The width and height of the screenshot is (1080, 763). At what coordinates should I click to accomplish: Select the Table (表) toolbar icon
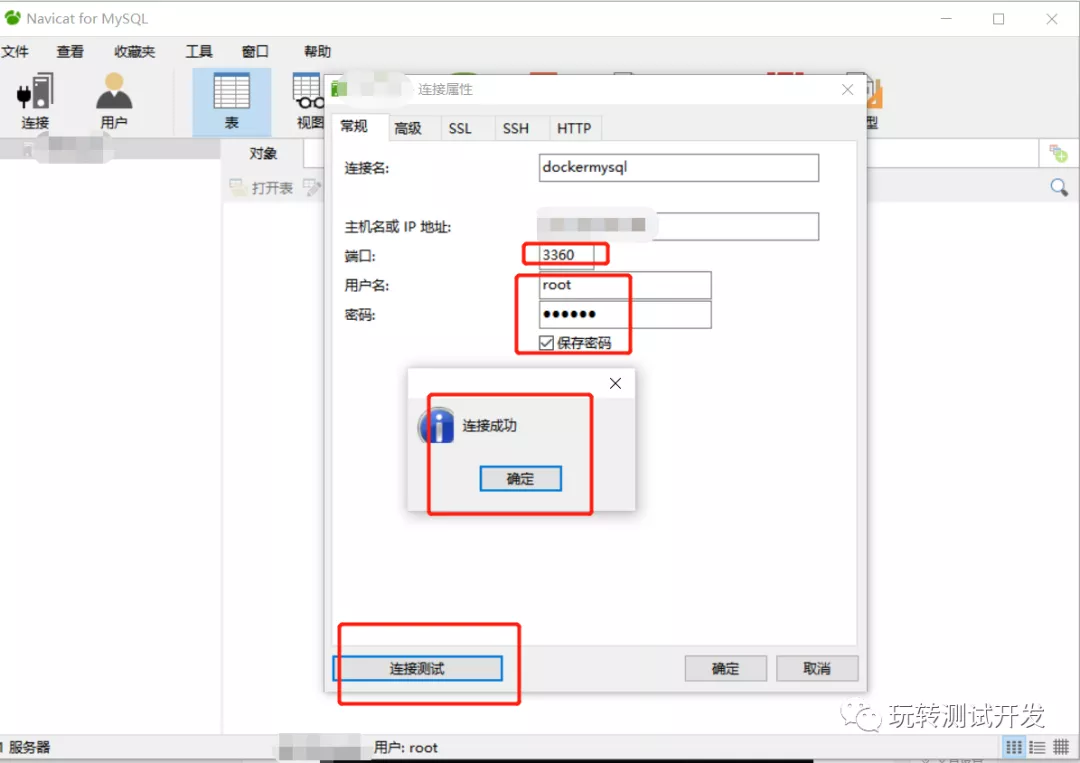click(x=231, y=101)
